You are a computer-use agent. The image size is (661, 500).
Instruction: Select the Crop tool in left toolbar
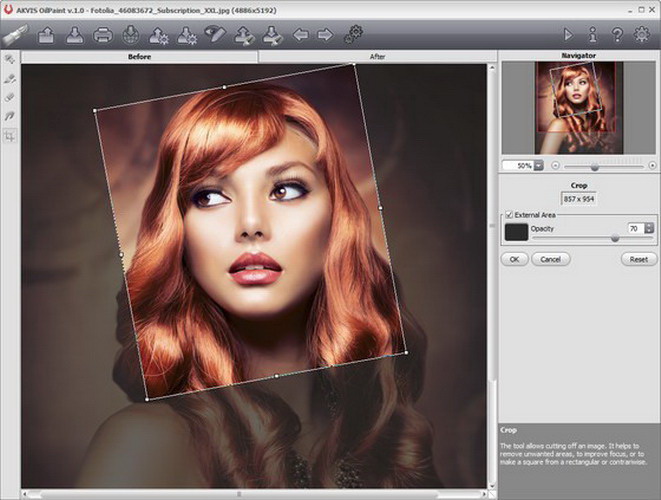[10, 135]
